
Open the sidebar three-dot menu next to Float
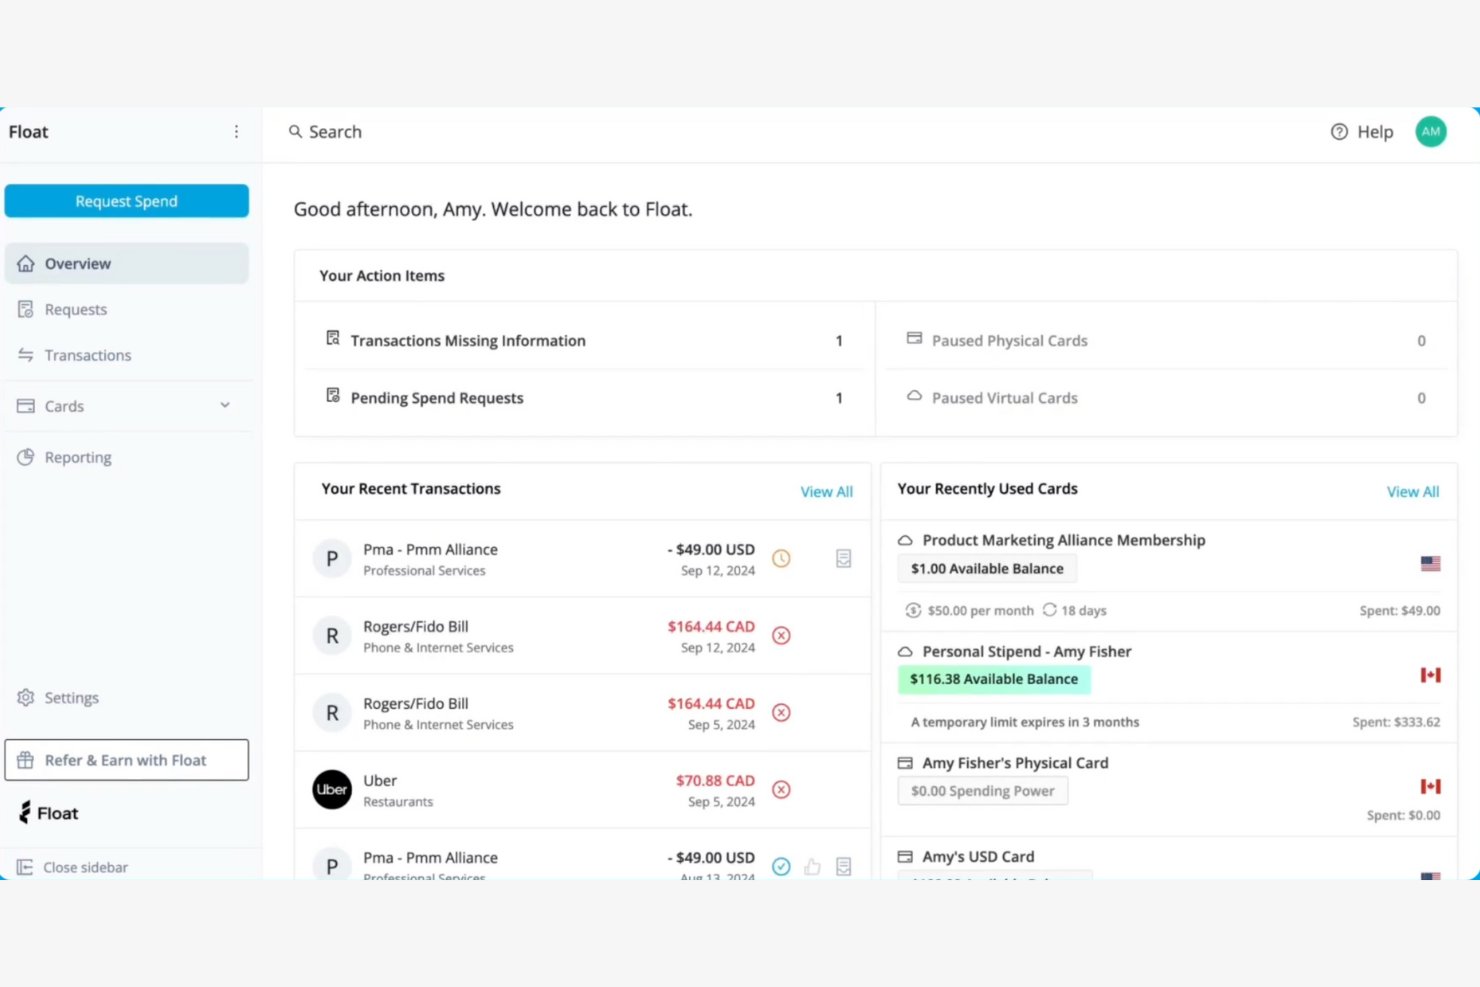click(236, 131)
